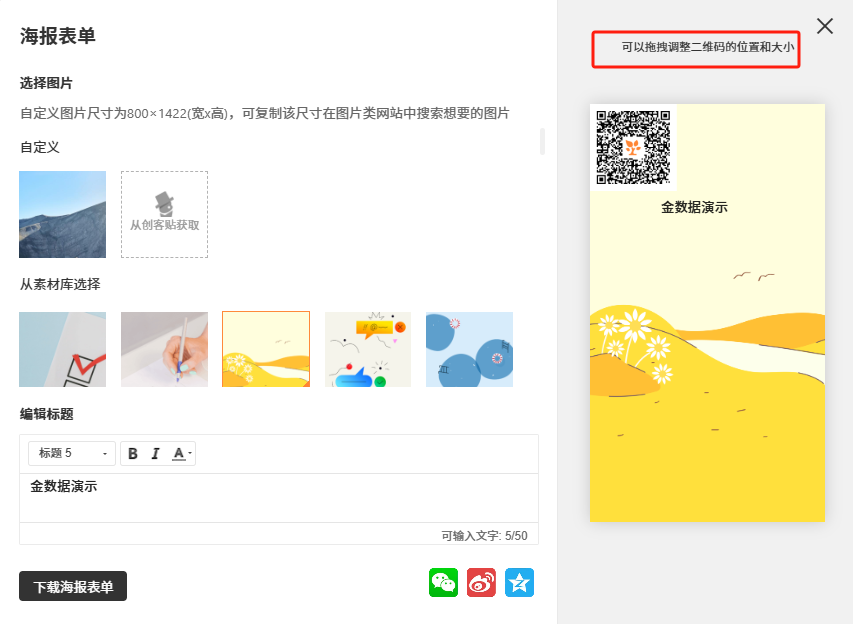Image resolution: width=853 pixels, height=624 pixels.
Task: Choose the checkbox checkmark library image
Action: coord(63,349)
